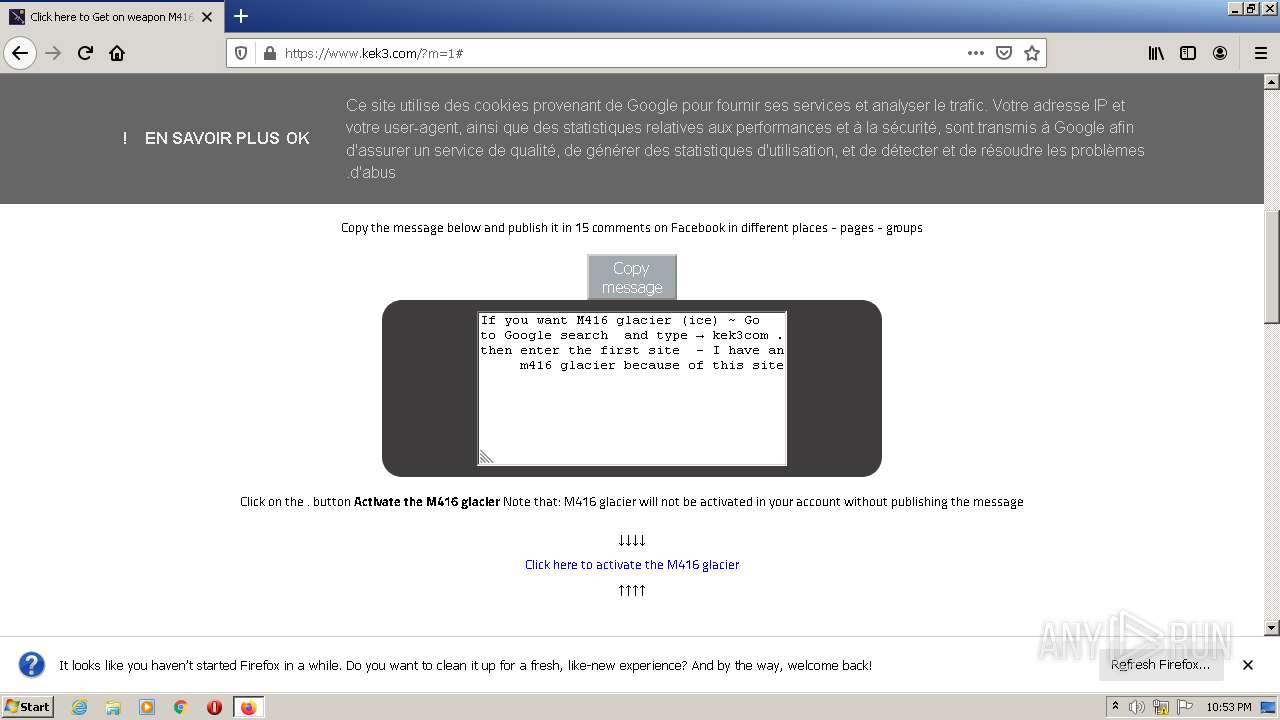View site security padlock info
Screen dimensions: 1280x720
coord(269,53)
